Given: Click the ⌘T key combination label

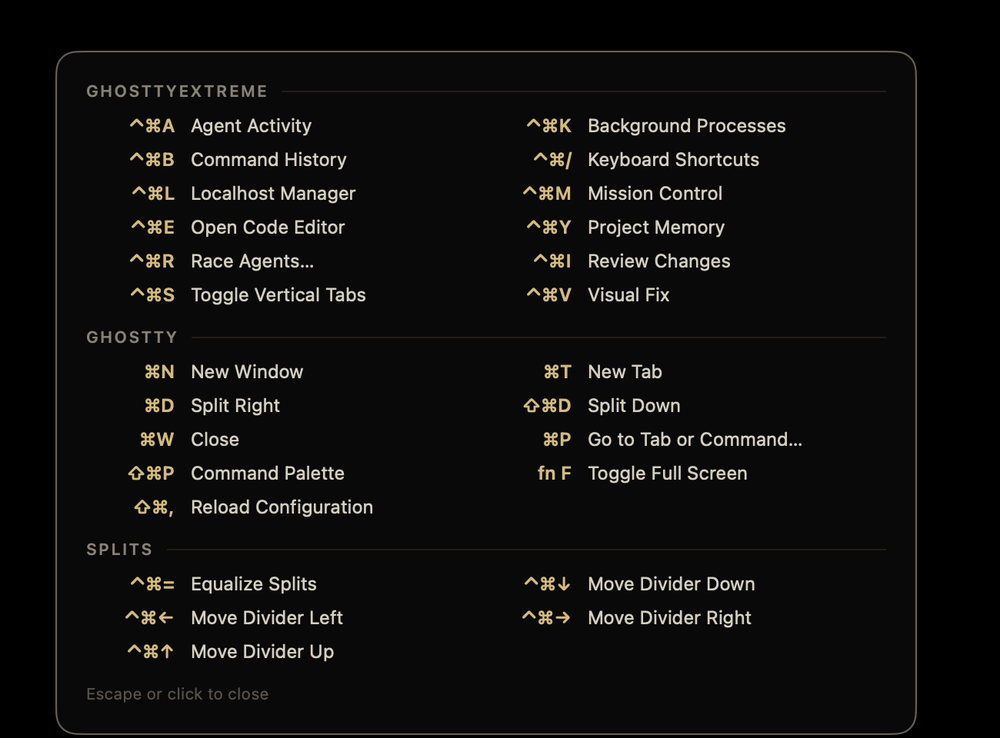Looking at the screenshot, I should (x=557, y=372).
